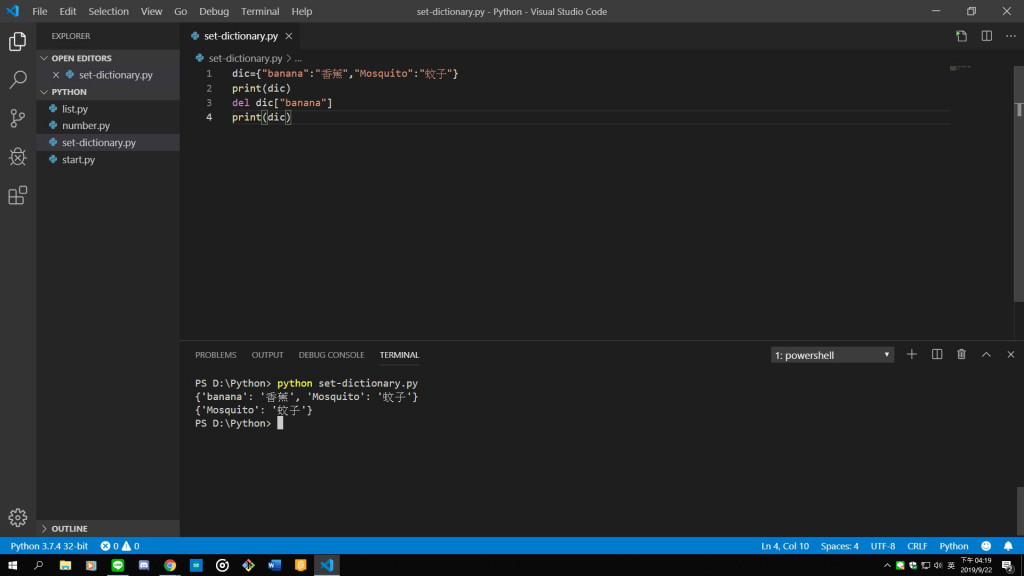Click the editor minimap

click(960, 68)
